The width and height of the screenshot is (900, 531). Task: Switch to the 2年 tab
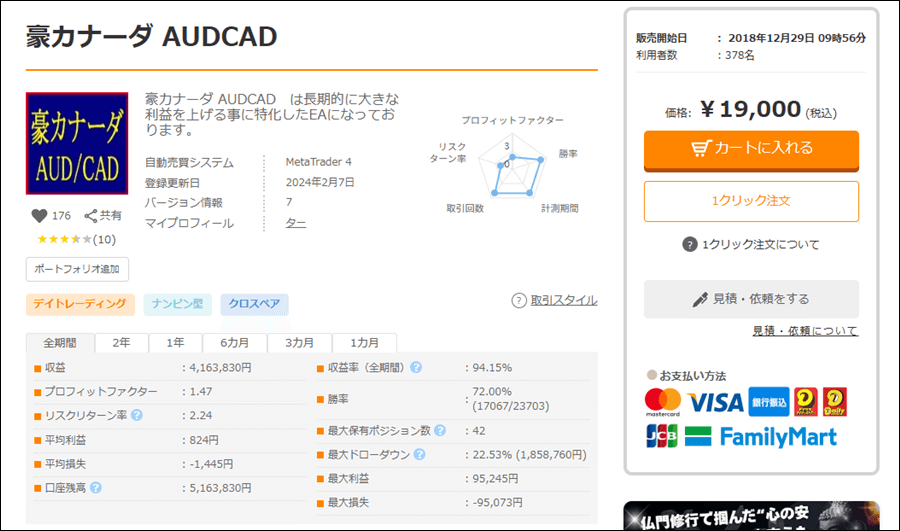pos(122,343)
